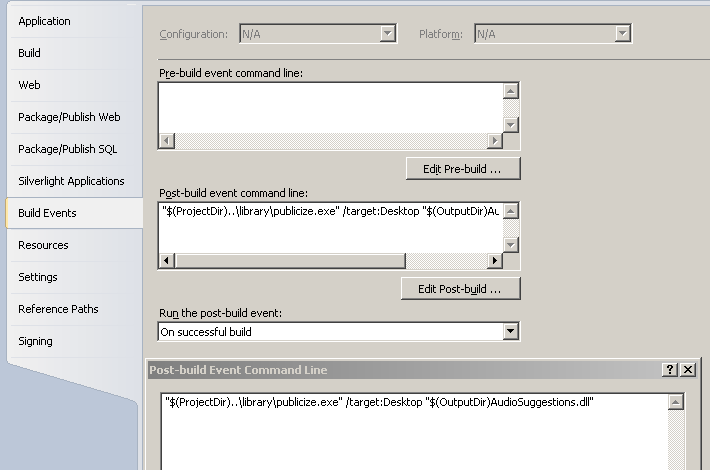Expand the Run the post-build event dropdown
This screenshot has height=470, width=710.
coord(339,332)
